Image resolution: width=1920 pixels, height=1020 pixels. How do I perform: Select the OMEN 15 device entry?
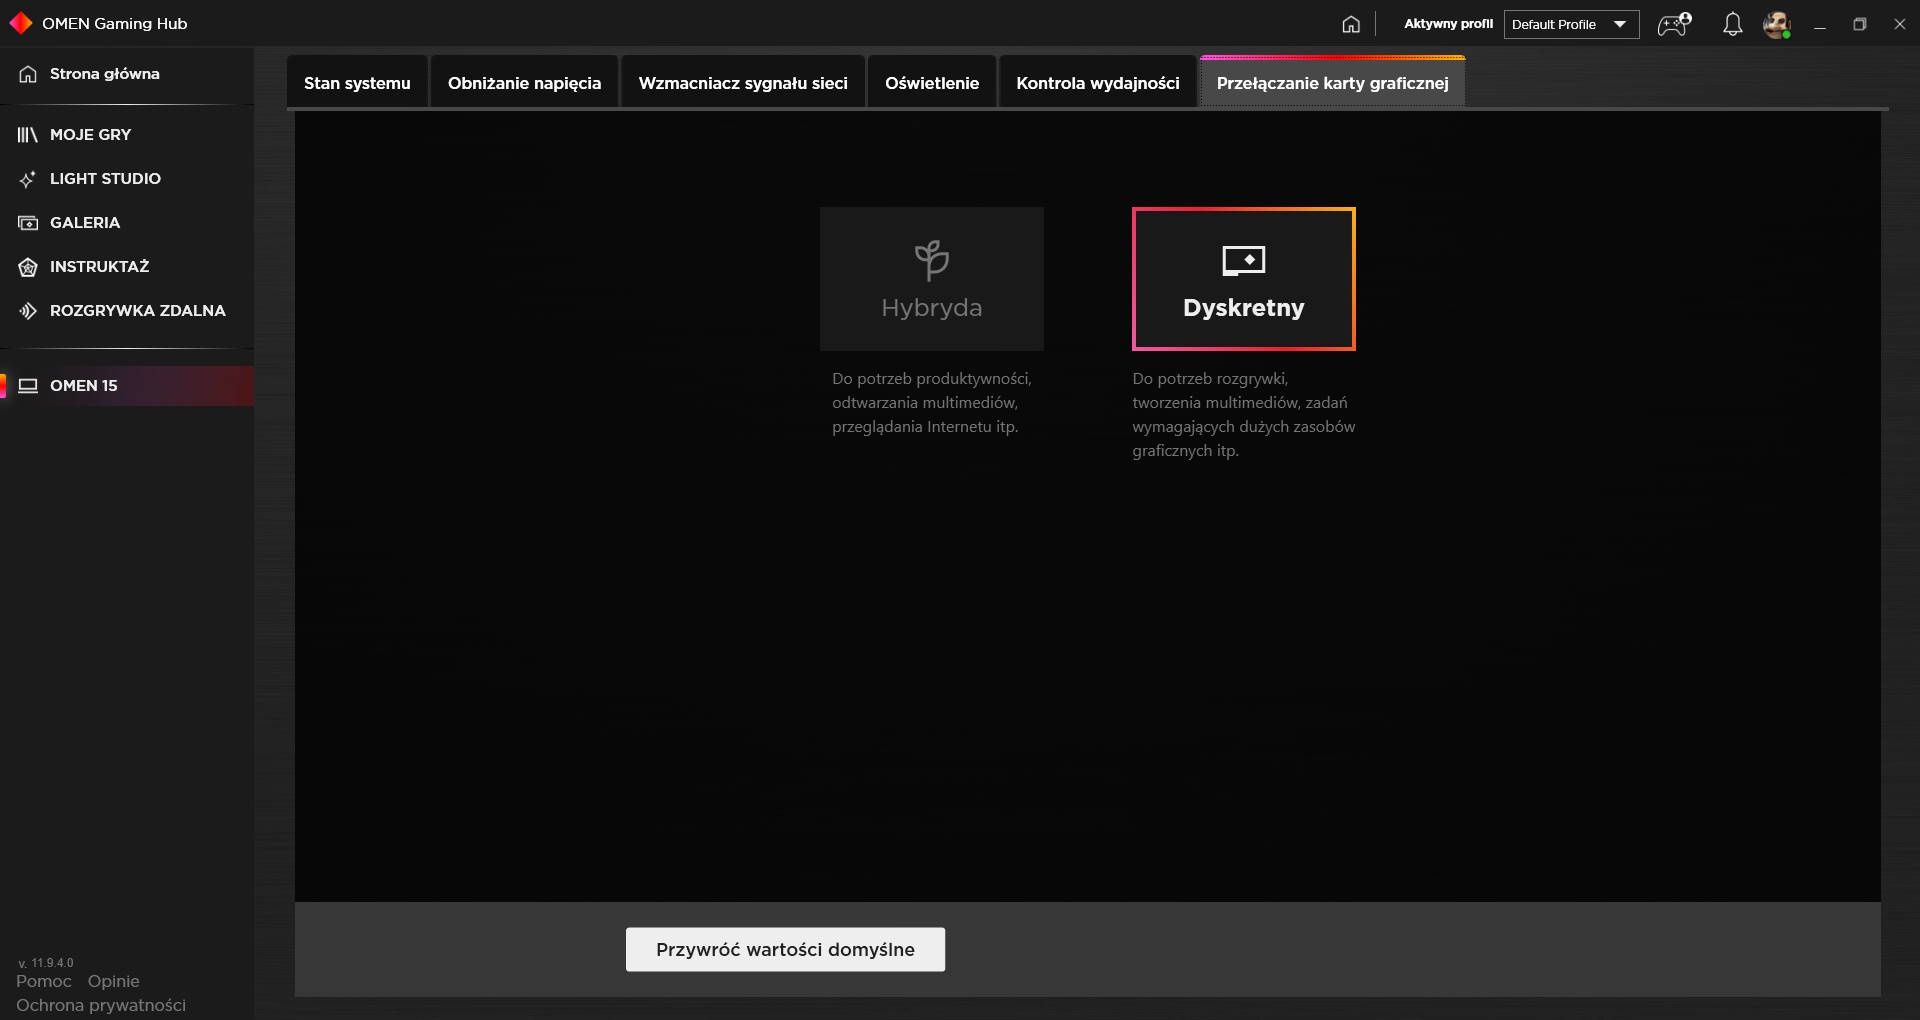(x=127, y=386)
